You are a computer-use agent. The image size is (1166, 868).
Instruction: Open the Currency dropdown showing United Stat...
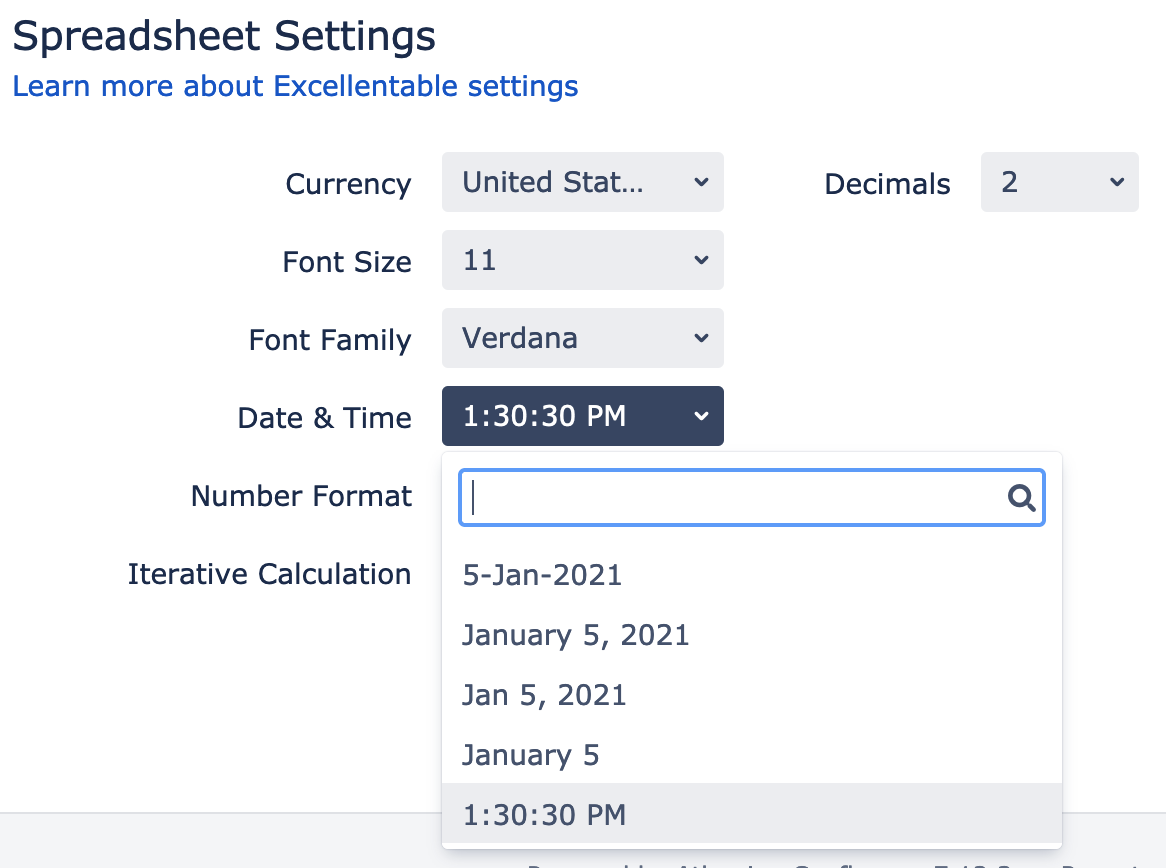click(582, 182)
